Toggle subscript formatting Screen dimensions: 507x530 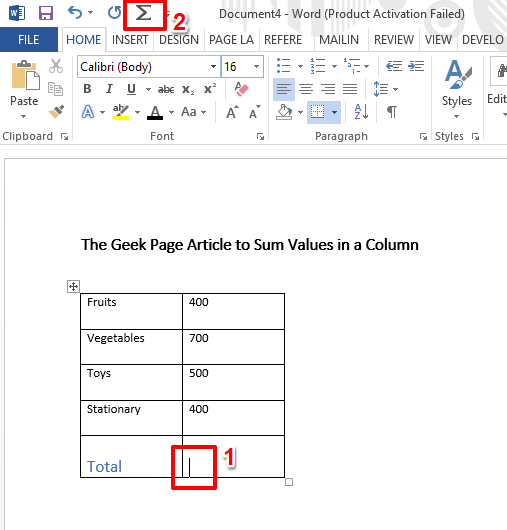click(188, 90)
